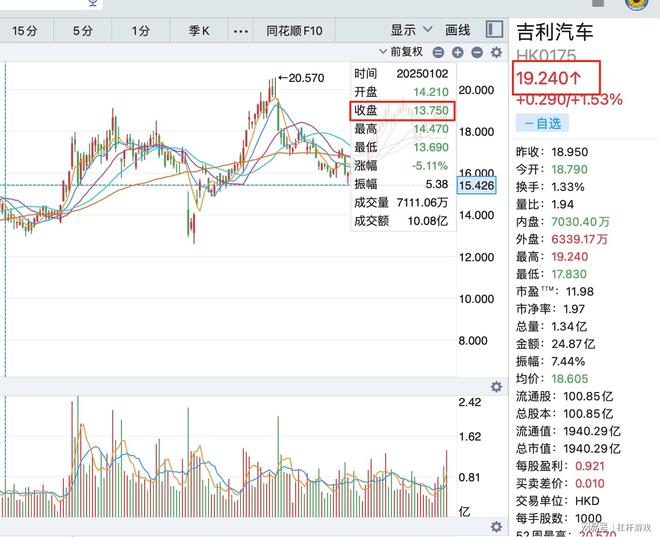Remove stock via the －自选 button

tap(542, 123)
